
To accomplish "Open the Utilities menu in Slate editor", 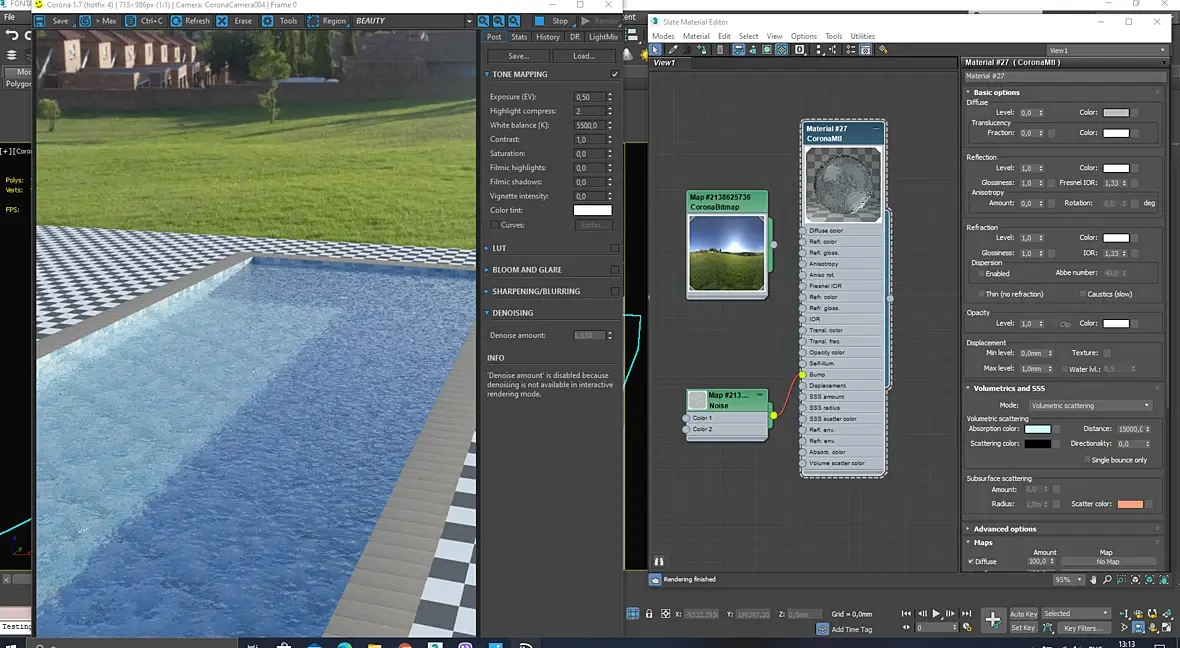I will point(862,36).
